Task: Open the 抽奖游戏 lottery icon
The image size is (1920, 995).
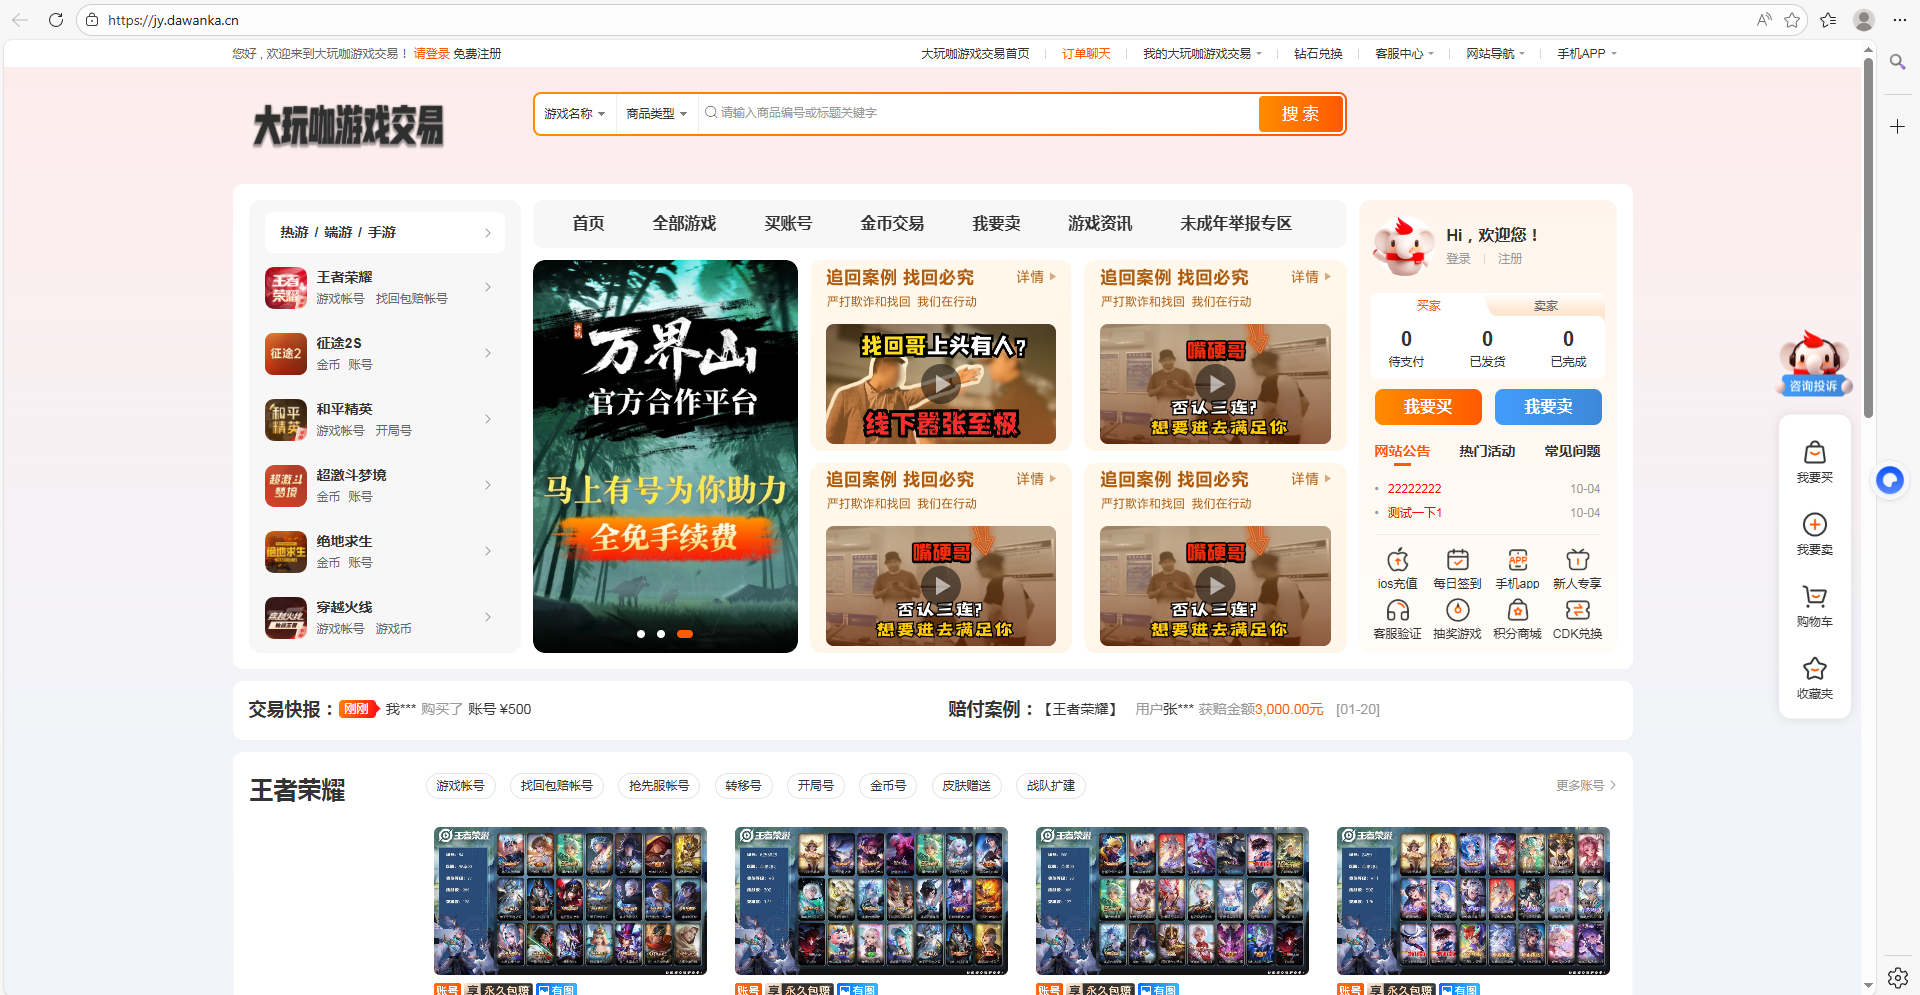Action: point(1457,618)
